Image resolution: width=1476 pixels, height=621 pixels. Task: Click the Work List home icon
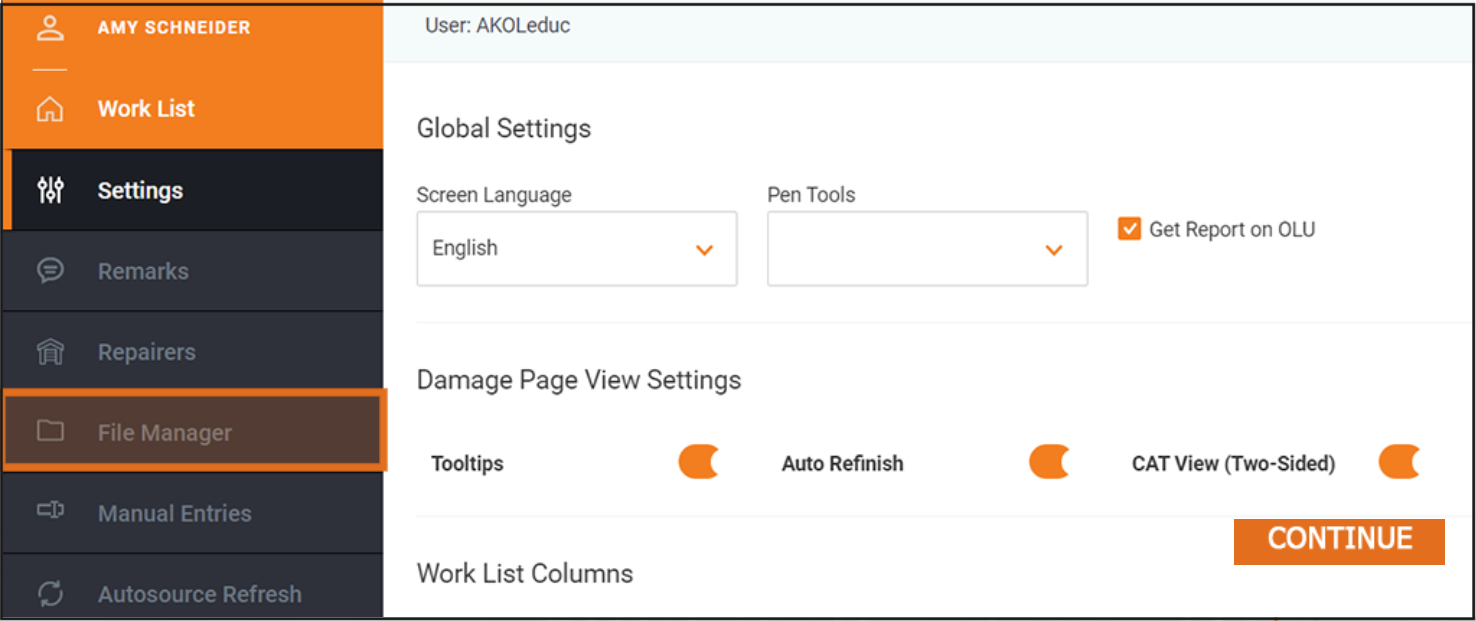click(49, 109)
